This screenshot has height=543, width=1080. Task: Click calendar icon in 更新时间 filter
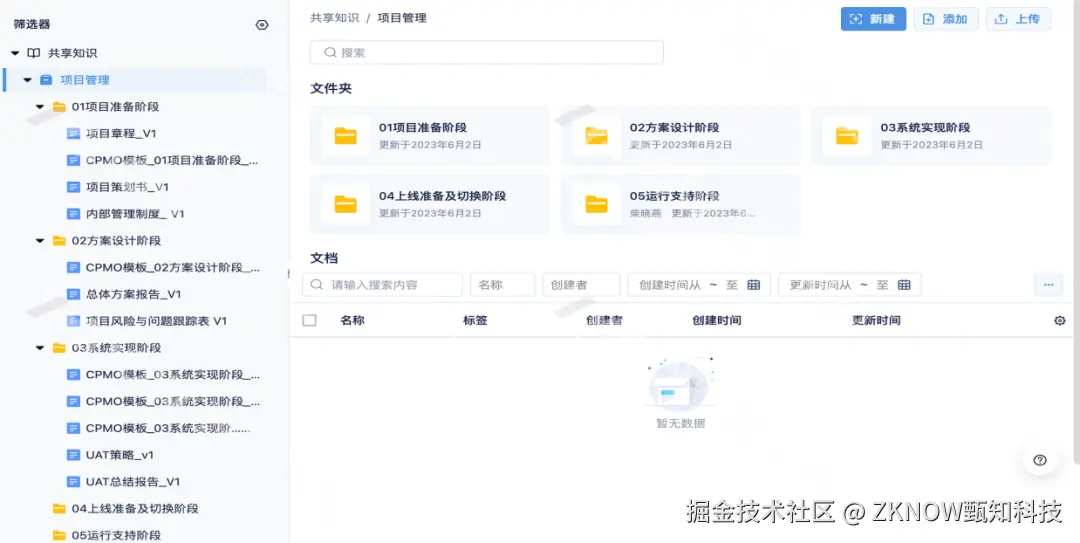(x=904, y=285)
